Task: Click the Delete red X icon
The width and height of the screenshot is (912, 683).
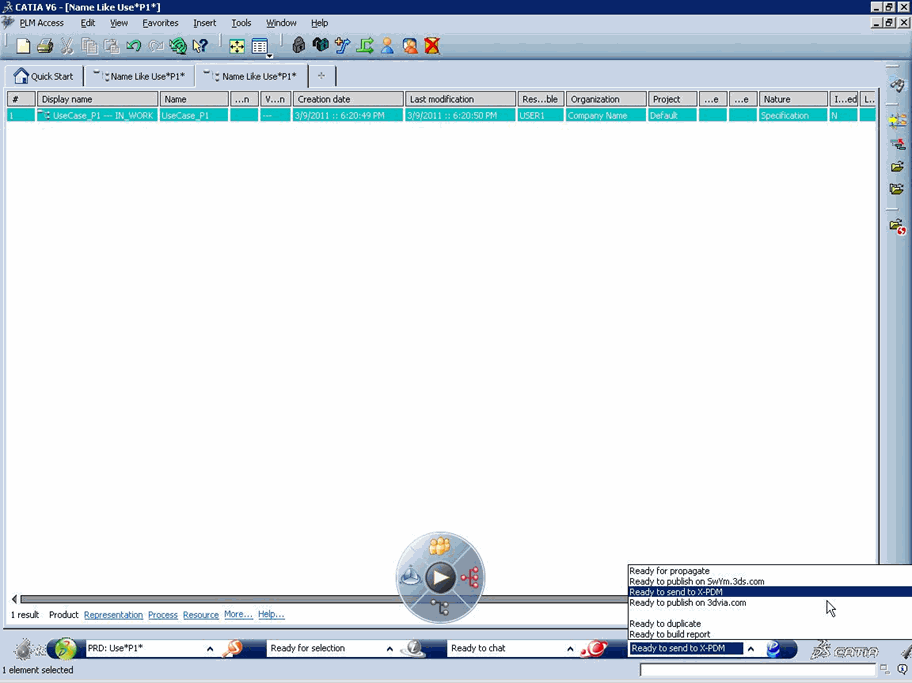Action: pos(432,45)
